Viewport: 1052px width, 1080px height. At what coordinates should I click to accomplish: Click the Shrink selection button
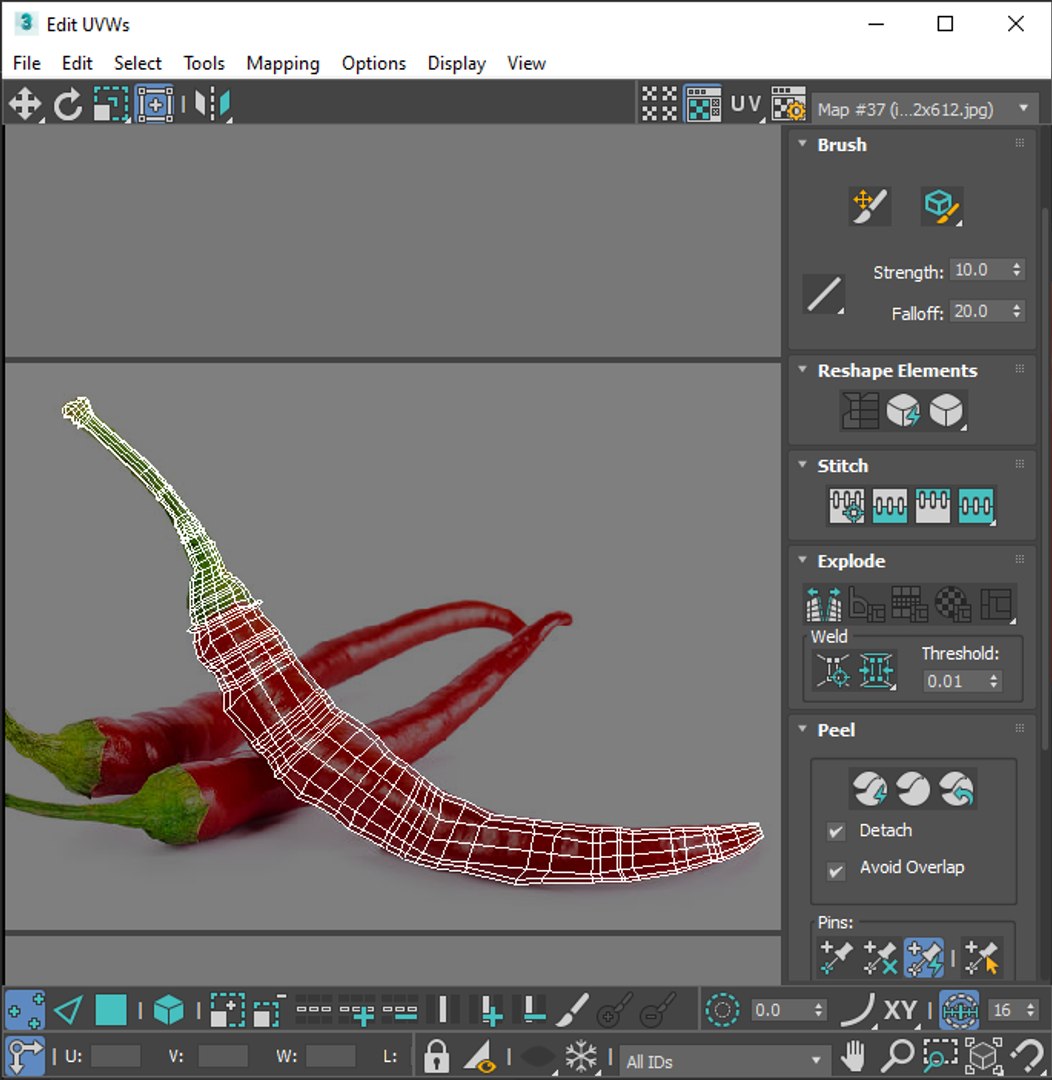(x=270, y=1010)
